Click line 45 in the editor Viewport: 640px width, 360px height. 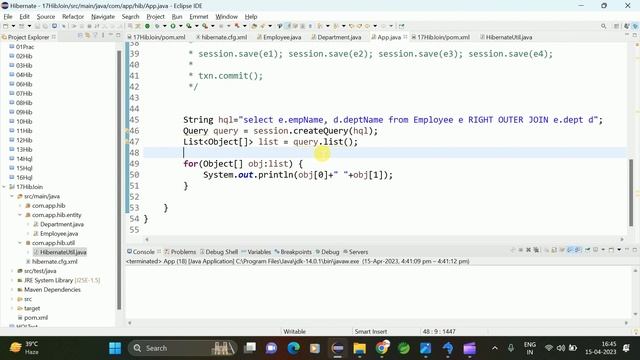click(x=384, y=120)
